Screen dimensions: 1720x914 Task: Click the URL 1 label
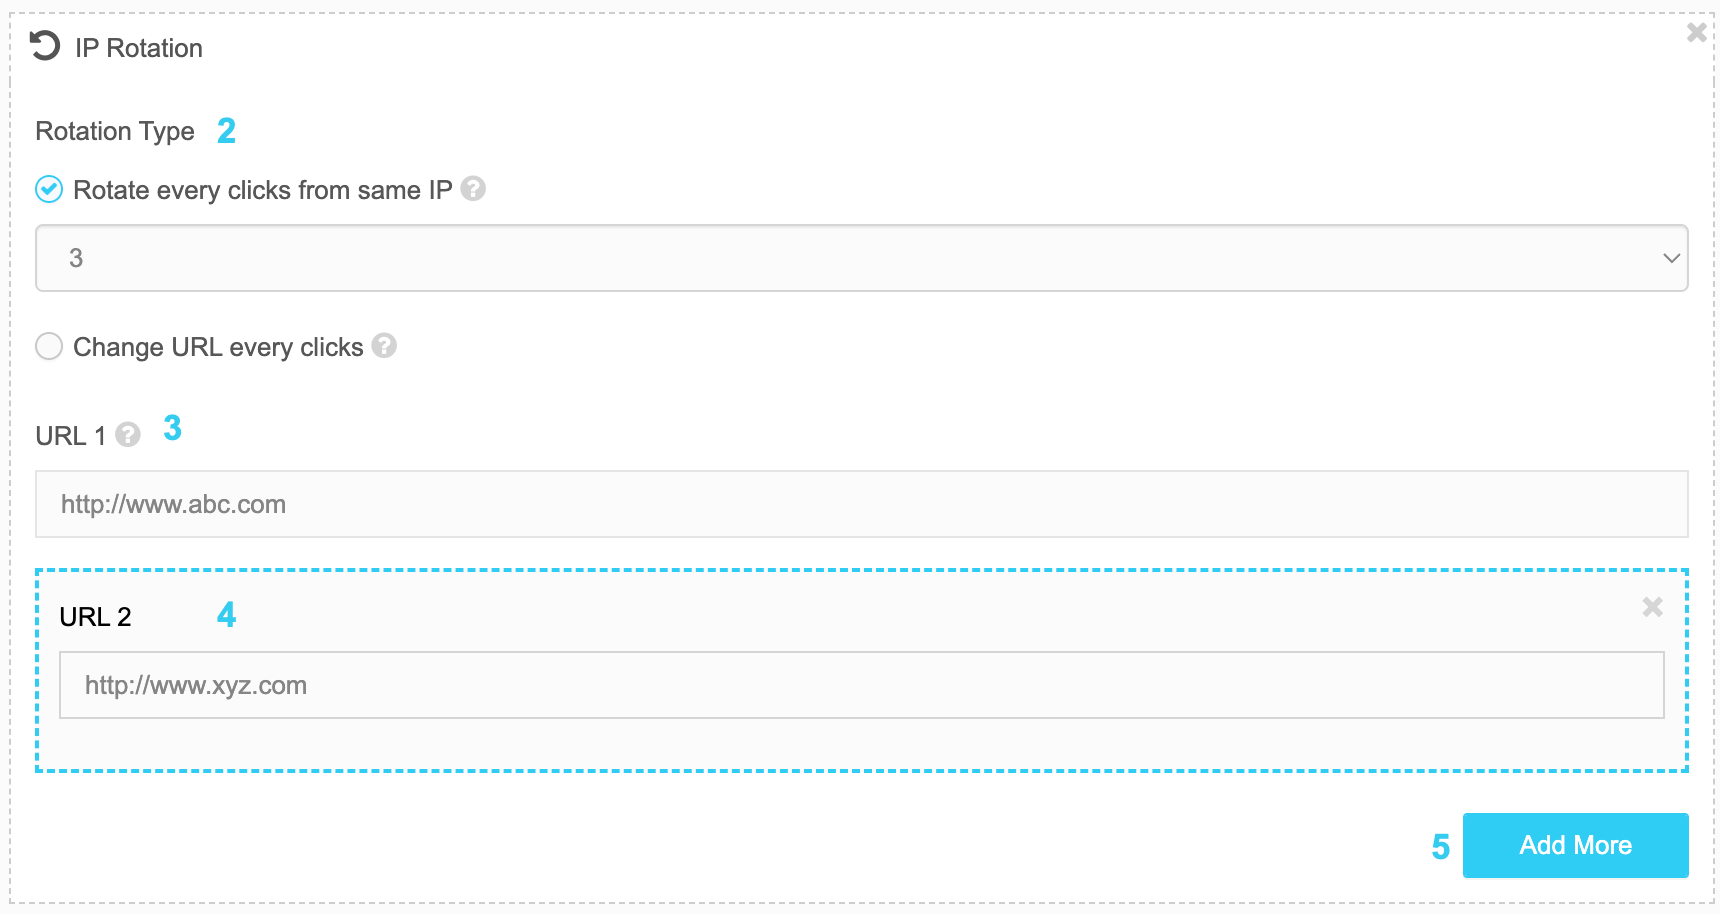click(71, 436)
